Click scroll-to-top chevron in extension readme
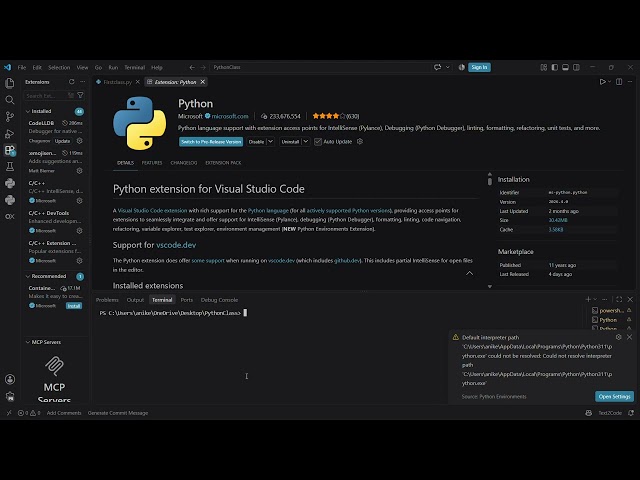Viewport: 640px width, 480px height. (x=469, y=273)
